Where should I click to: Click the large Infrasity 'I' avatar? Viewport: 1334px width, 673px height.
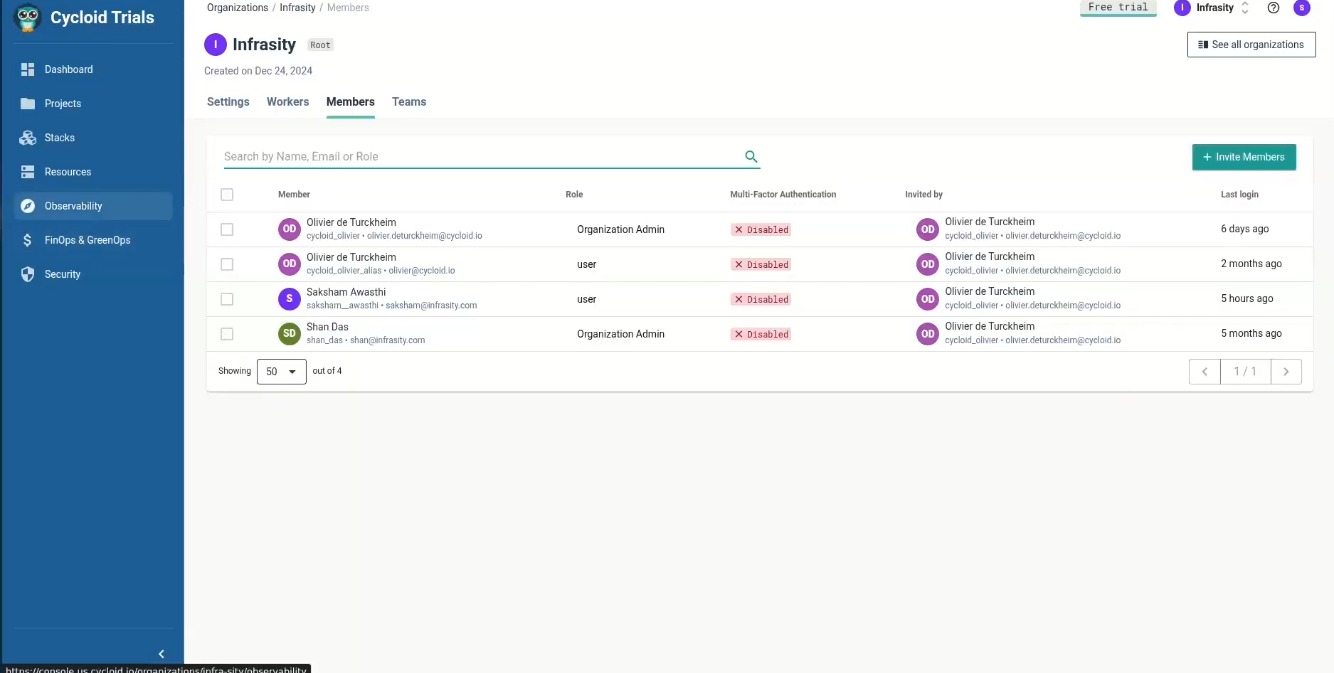point(215,44)
